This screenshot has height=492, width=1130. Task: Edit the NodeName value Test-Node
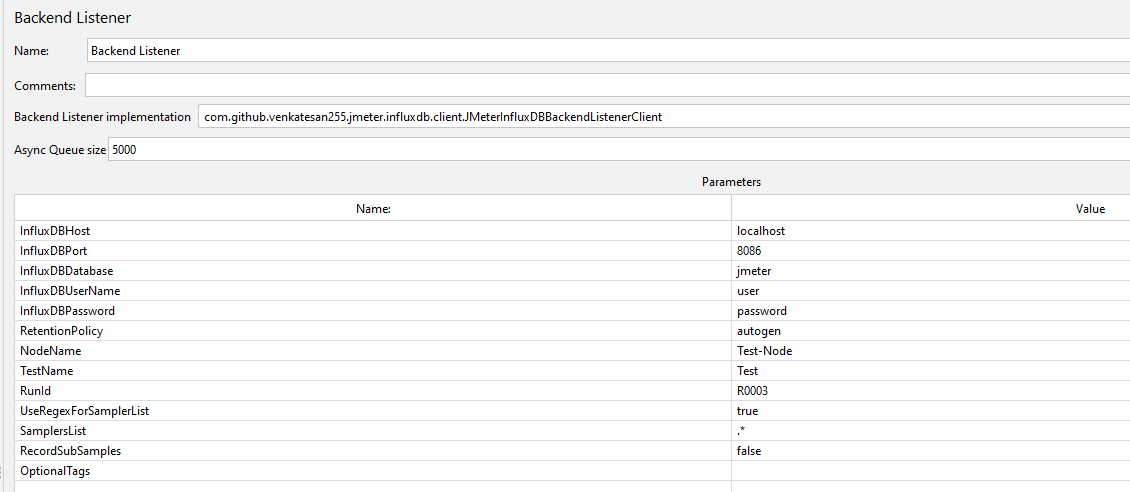point(764,351)
